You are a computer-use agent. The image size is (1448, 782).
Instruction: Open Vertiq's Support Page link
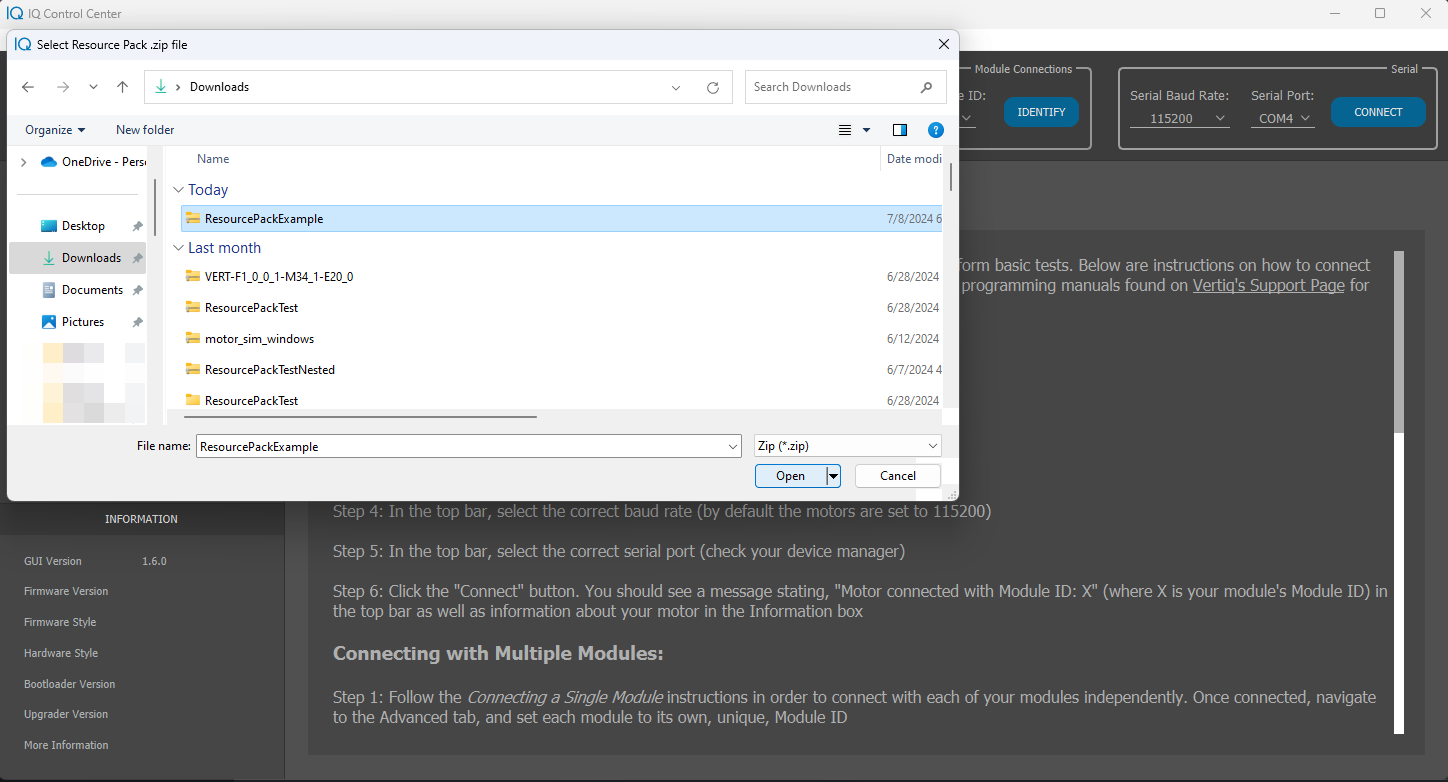tap(1268, 285)
